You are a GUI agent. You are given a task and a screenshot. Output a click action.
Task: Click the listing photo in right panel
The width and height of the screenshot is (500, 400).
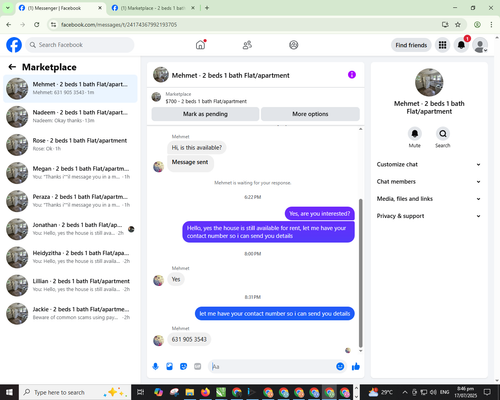[x=429, y=82]
